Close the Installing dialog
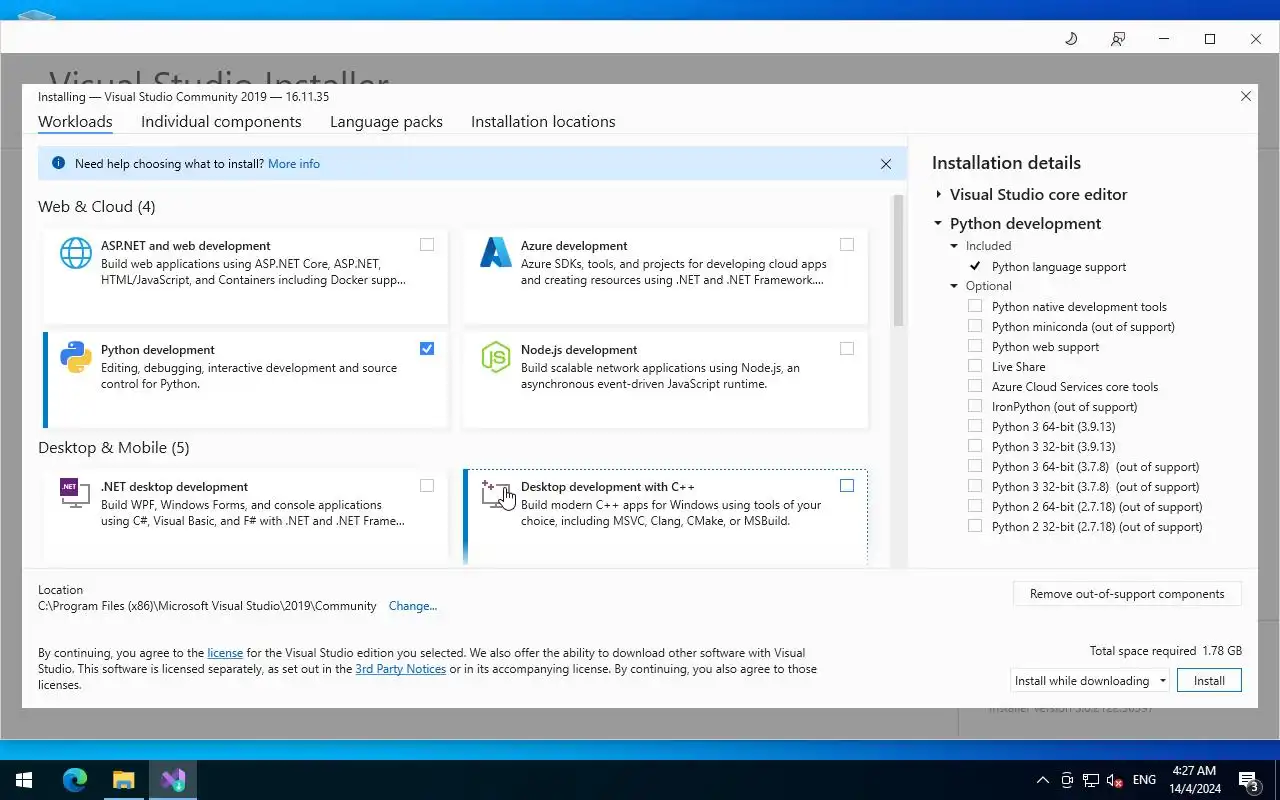This screenshot has width=1280, height=800. [x=1246, y=97]
